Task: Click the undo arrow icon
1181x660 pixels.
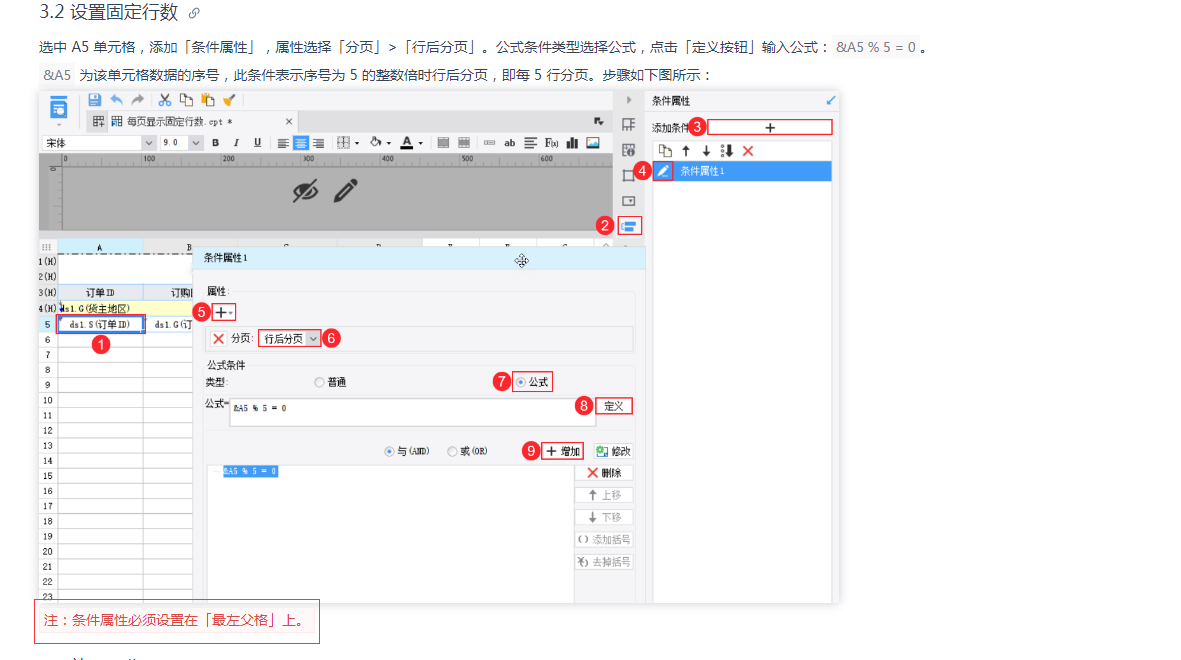Action: click(x=117, y=99)
